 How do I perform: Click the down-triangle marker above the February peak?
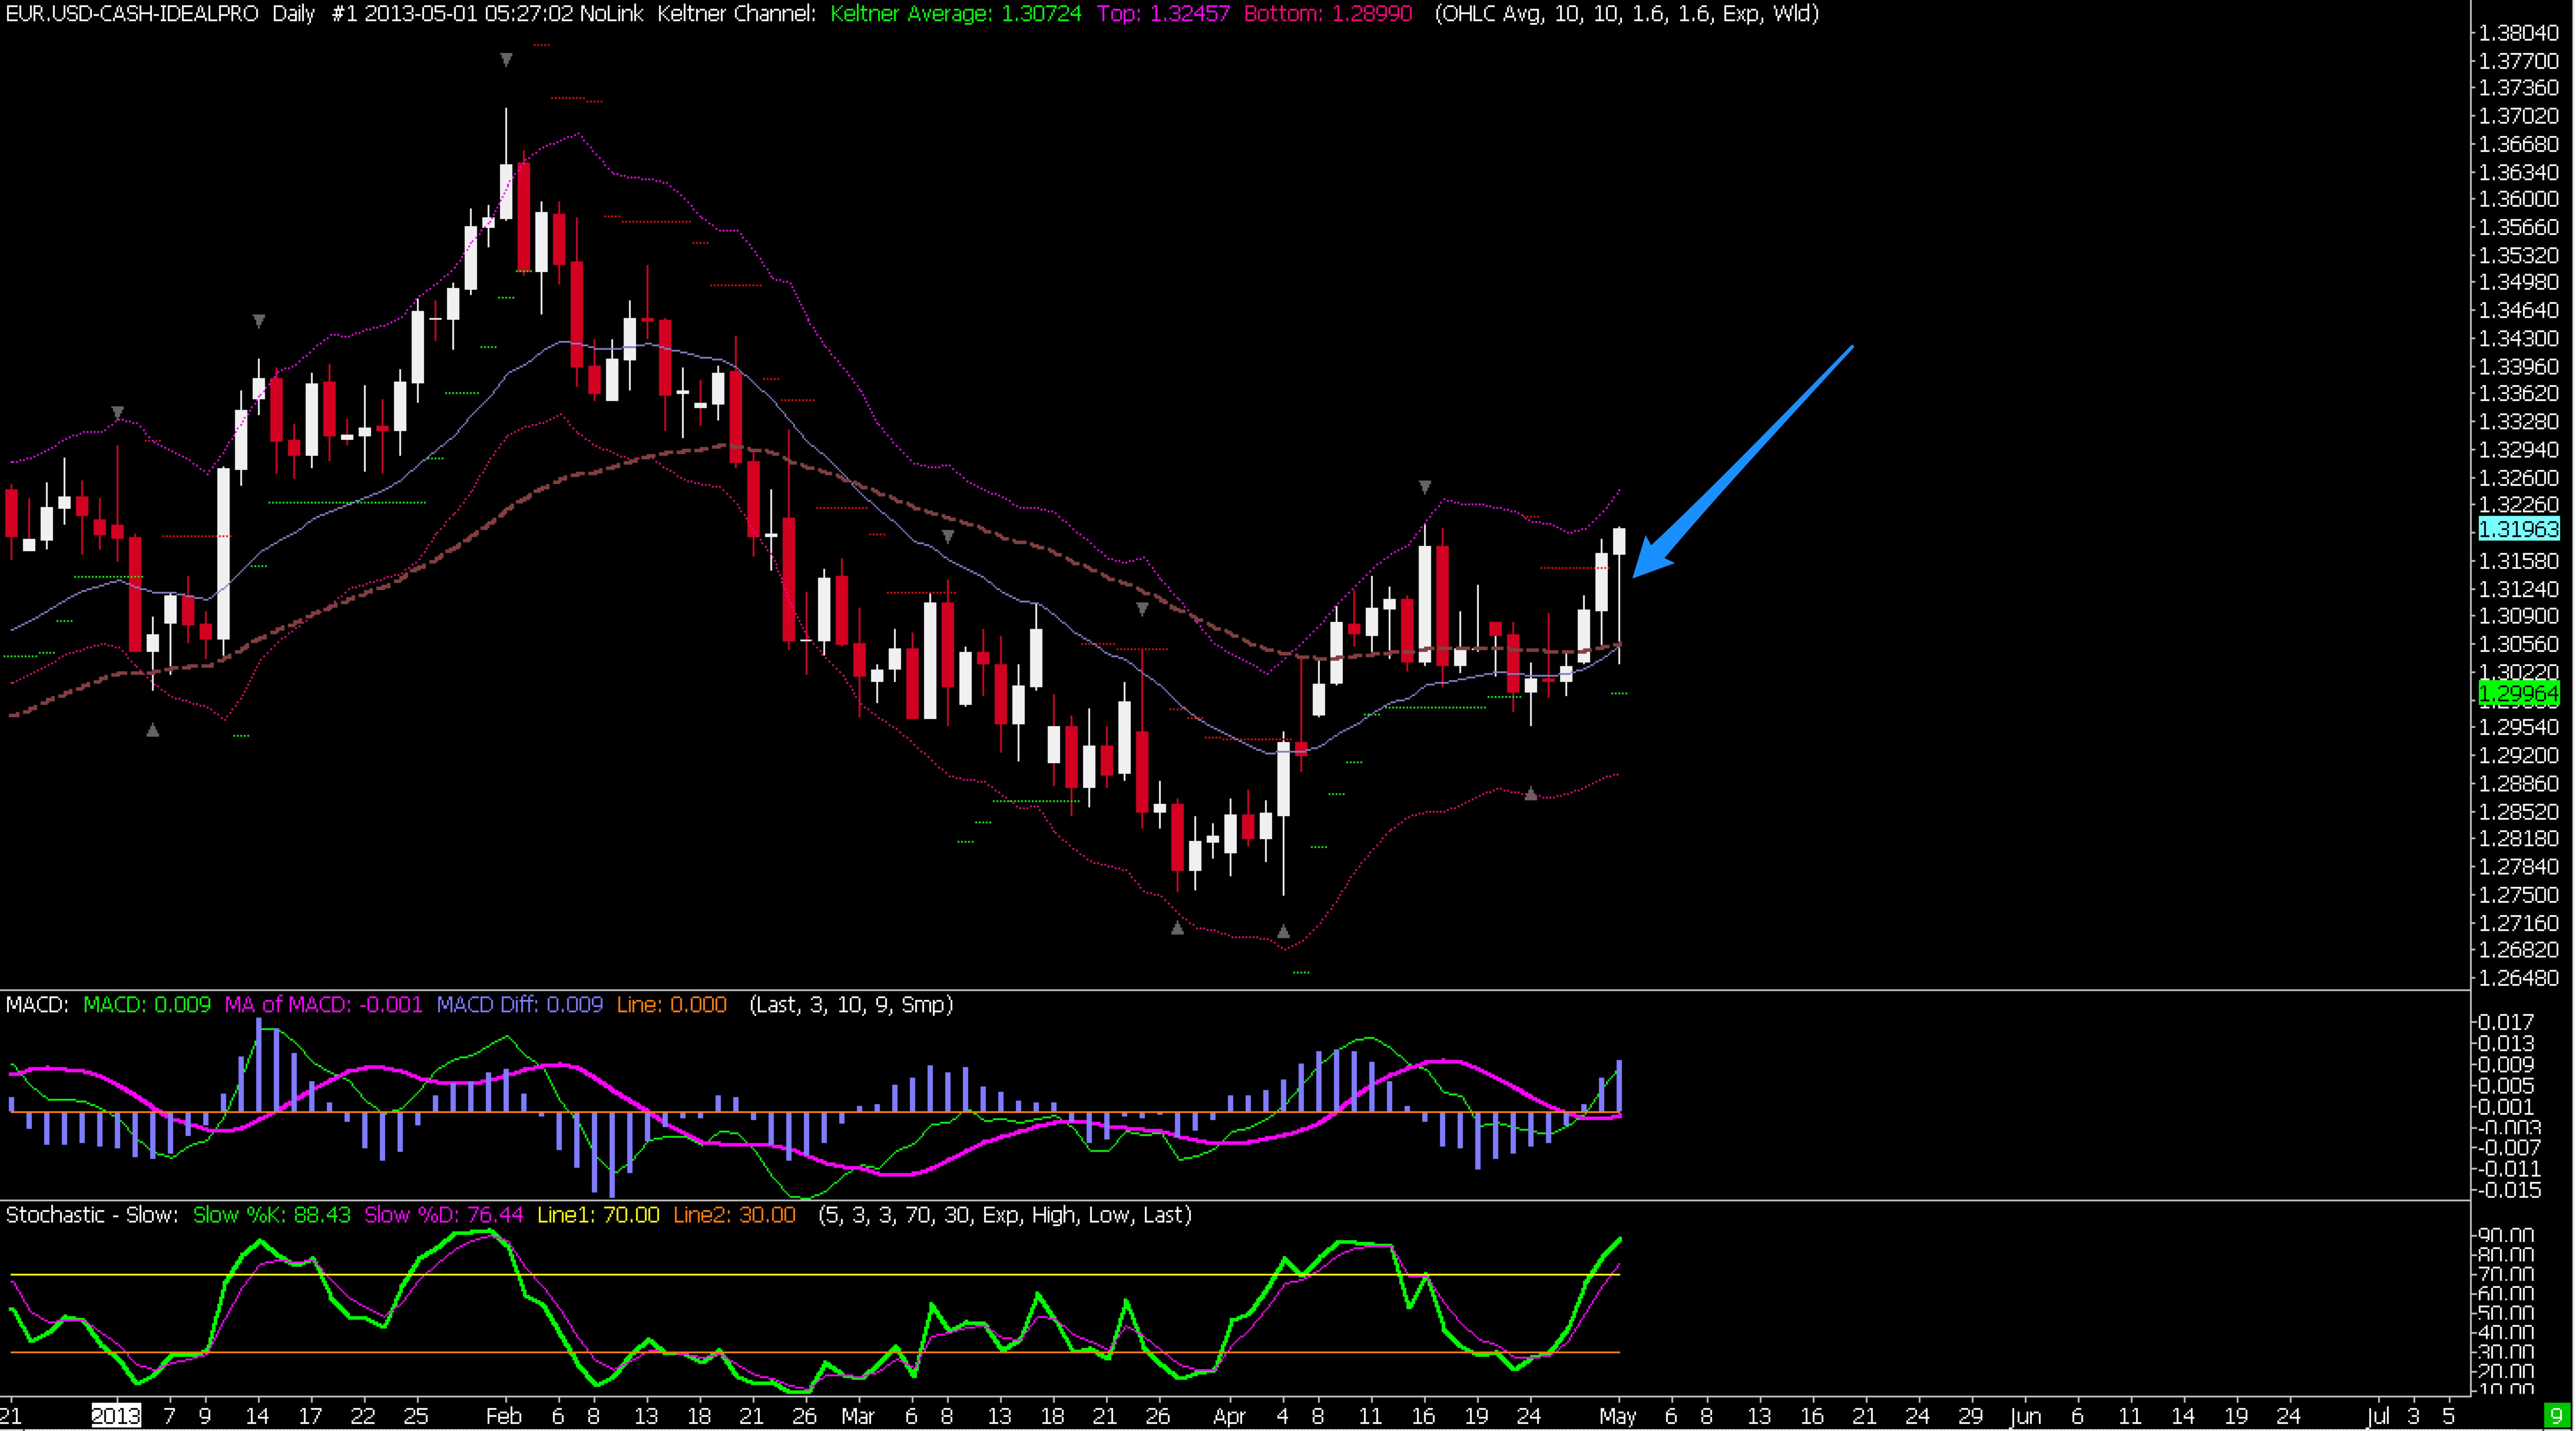click(x=506, y=60)
